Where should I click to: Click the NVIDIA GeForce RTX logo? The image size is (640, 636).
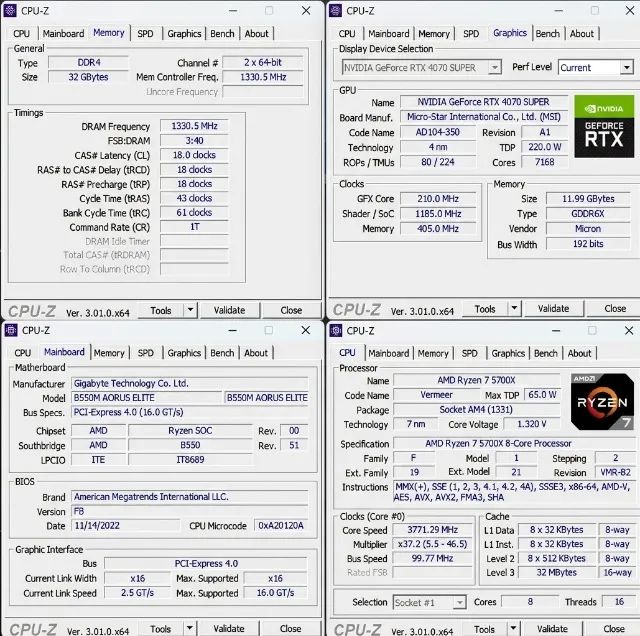pos(604,126)
